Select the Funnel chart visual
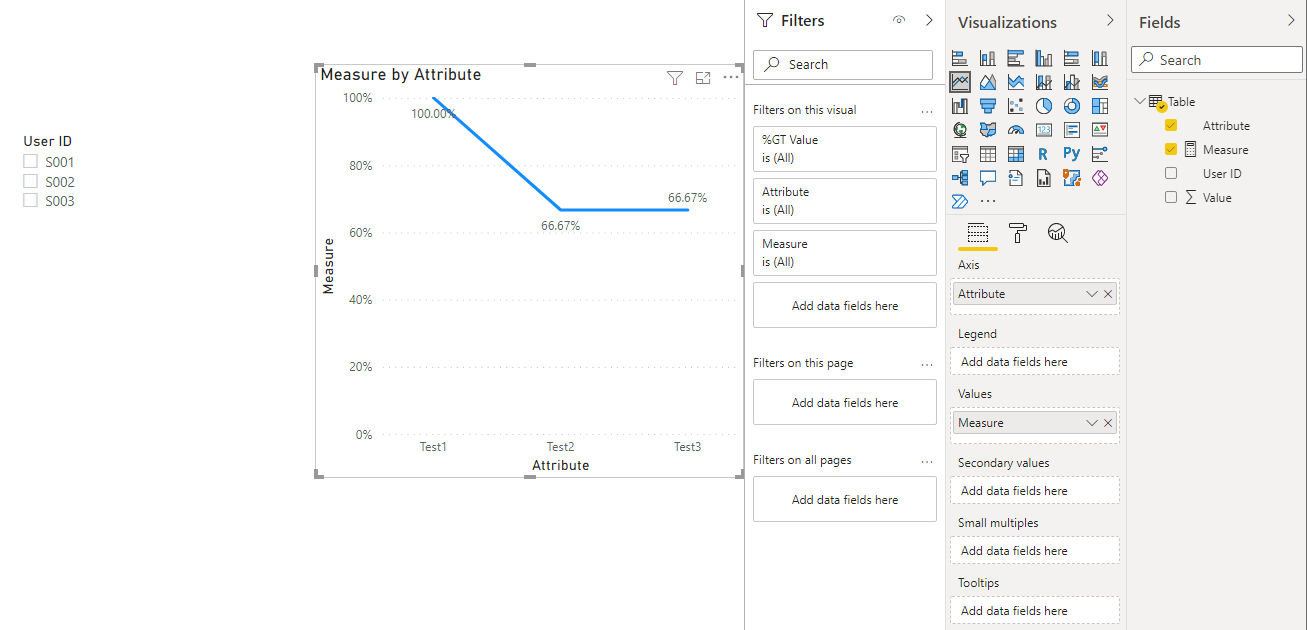This screenshot has width=1307, height=630. click(988, 105)
